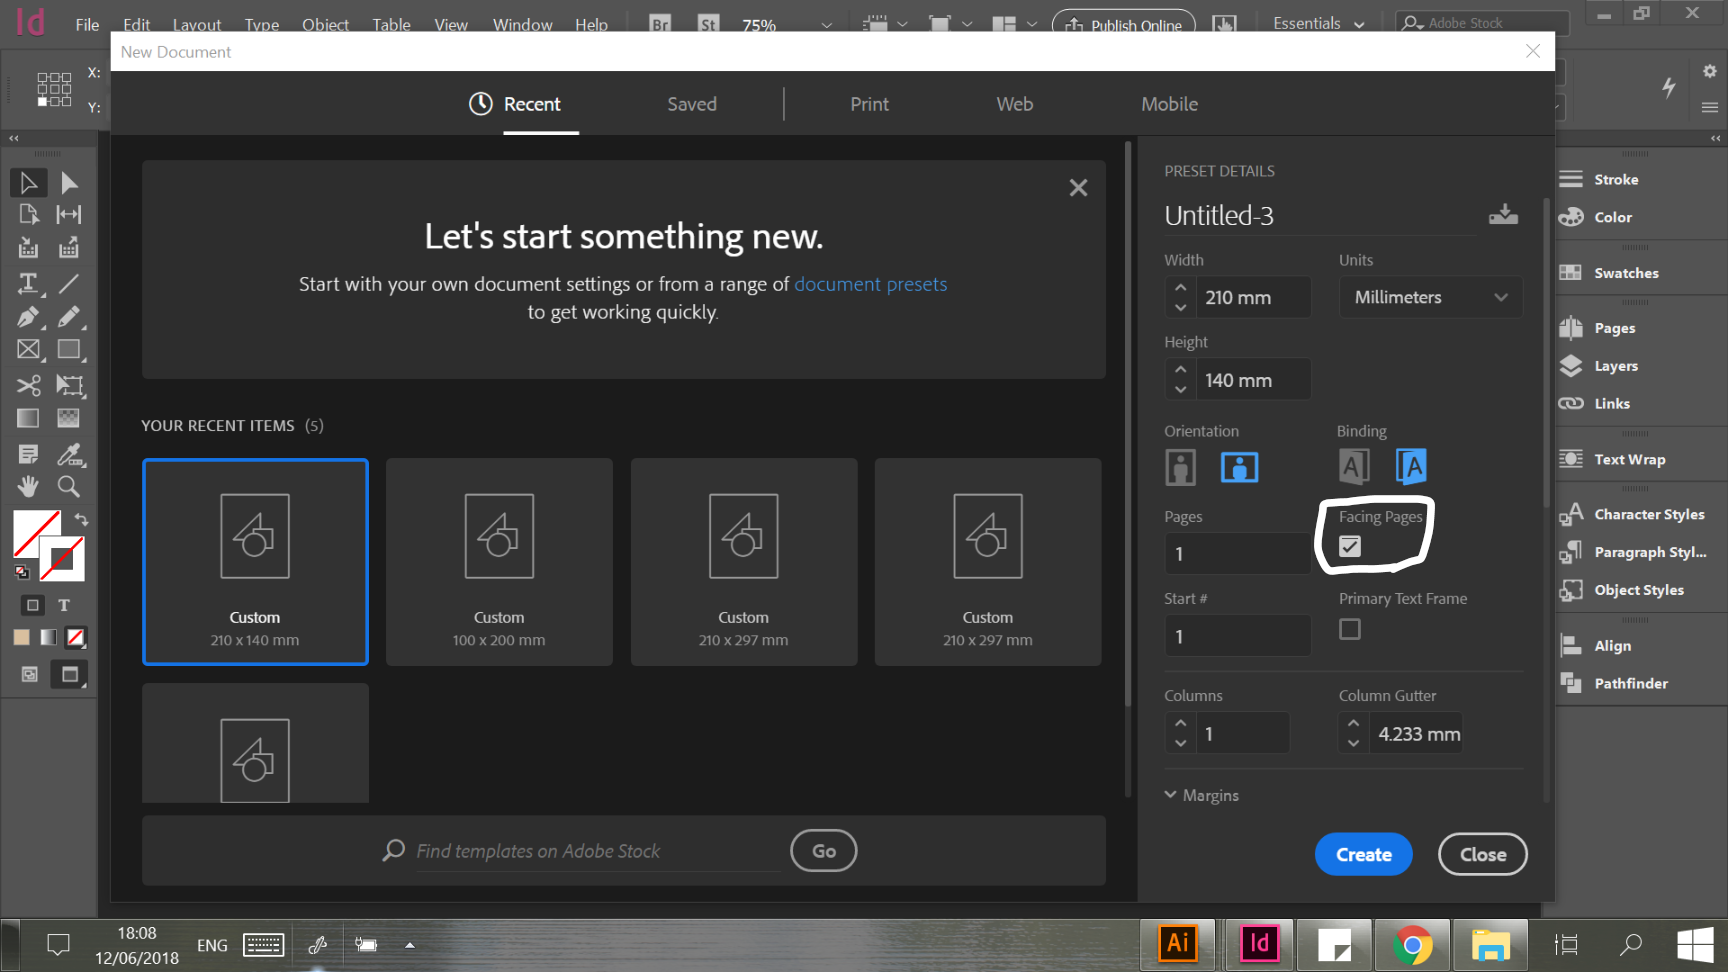Select the Zoom tool

[x=69, y=487]
